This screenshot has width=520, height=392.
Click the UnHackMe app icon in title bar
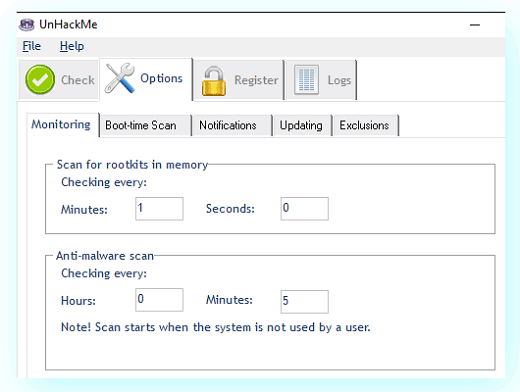[x=27, y=25]
